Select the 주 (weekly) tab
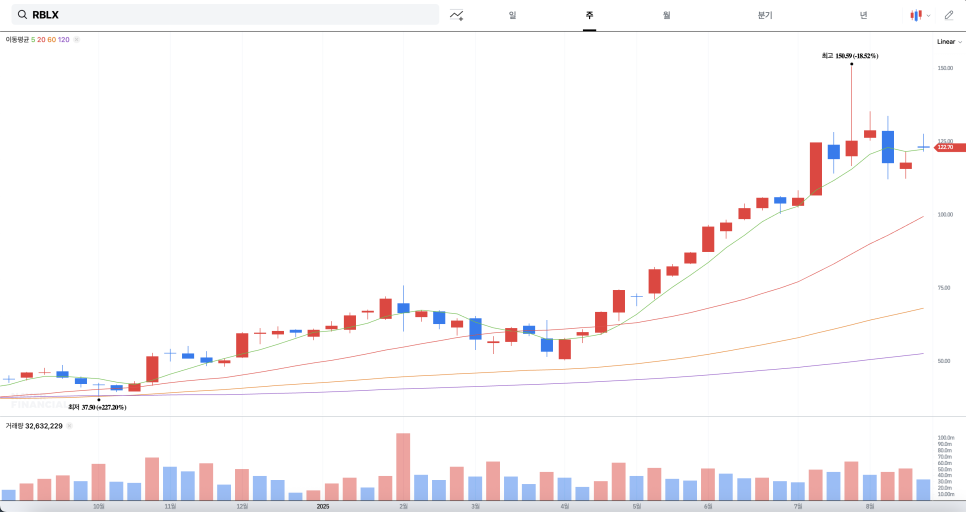The width and height of the screenshot is (966, 512). (590, 15)
